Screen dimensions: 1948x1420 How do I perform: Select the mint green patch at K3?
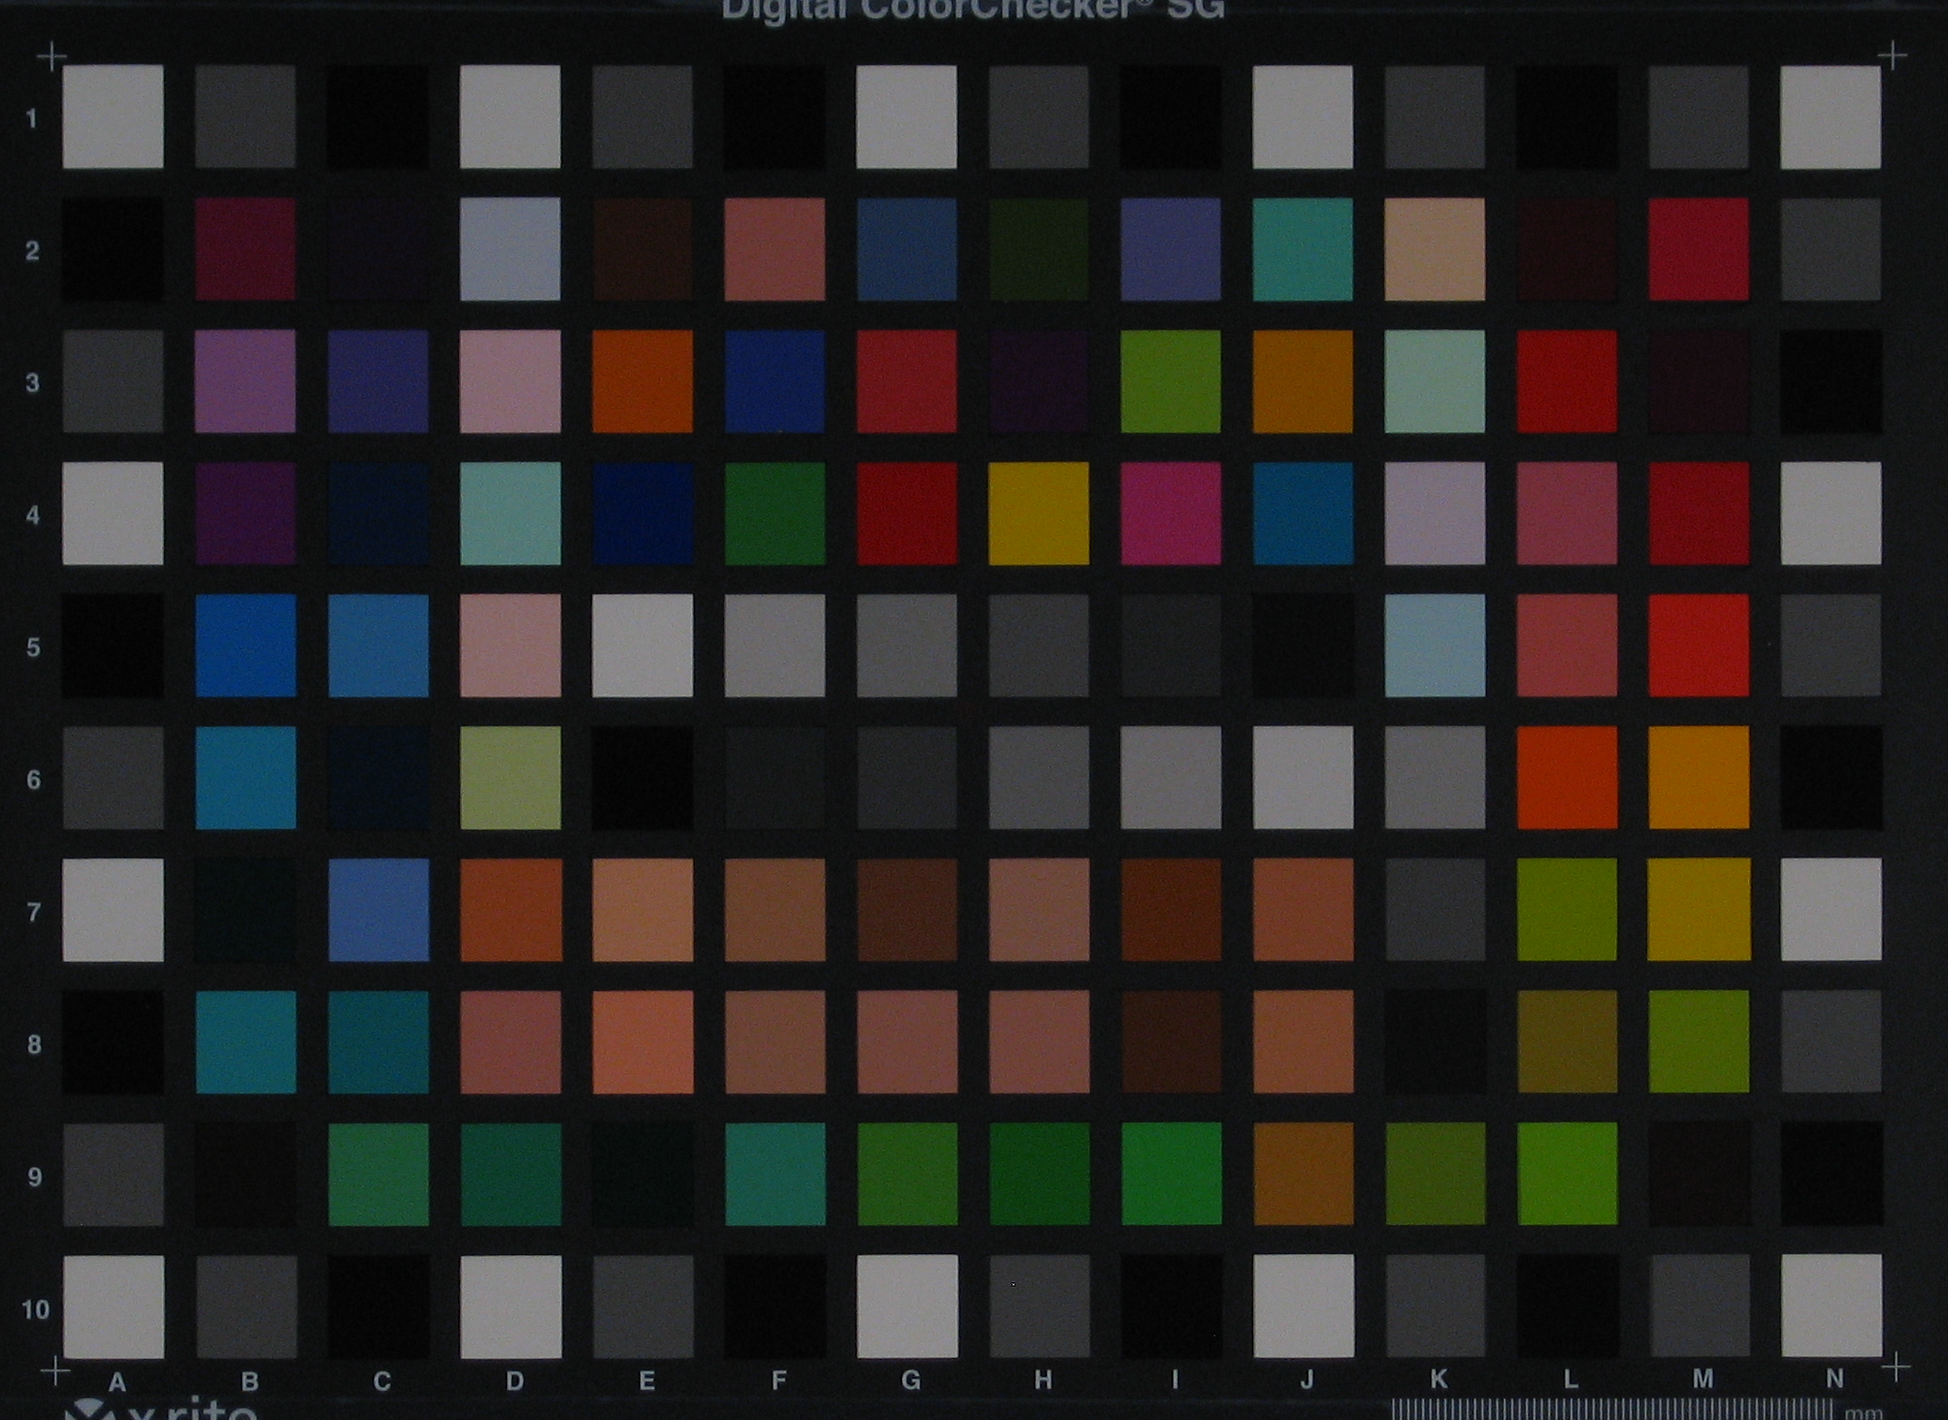coord(1434,381)
